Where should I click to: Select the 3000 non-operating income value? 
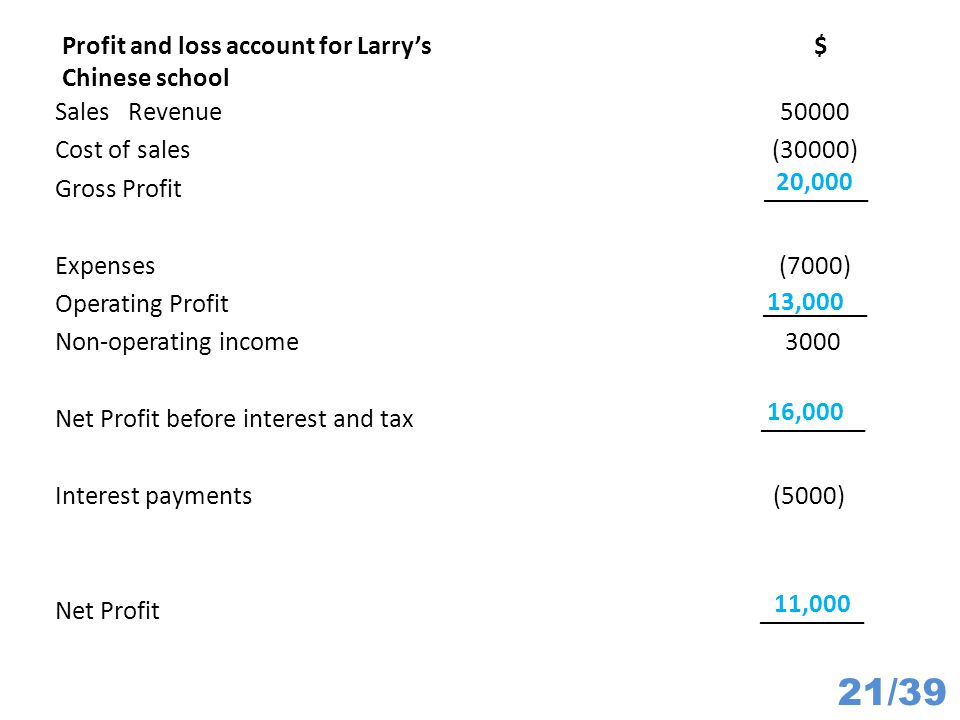812,342
